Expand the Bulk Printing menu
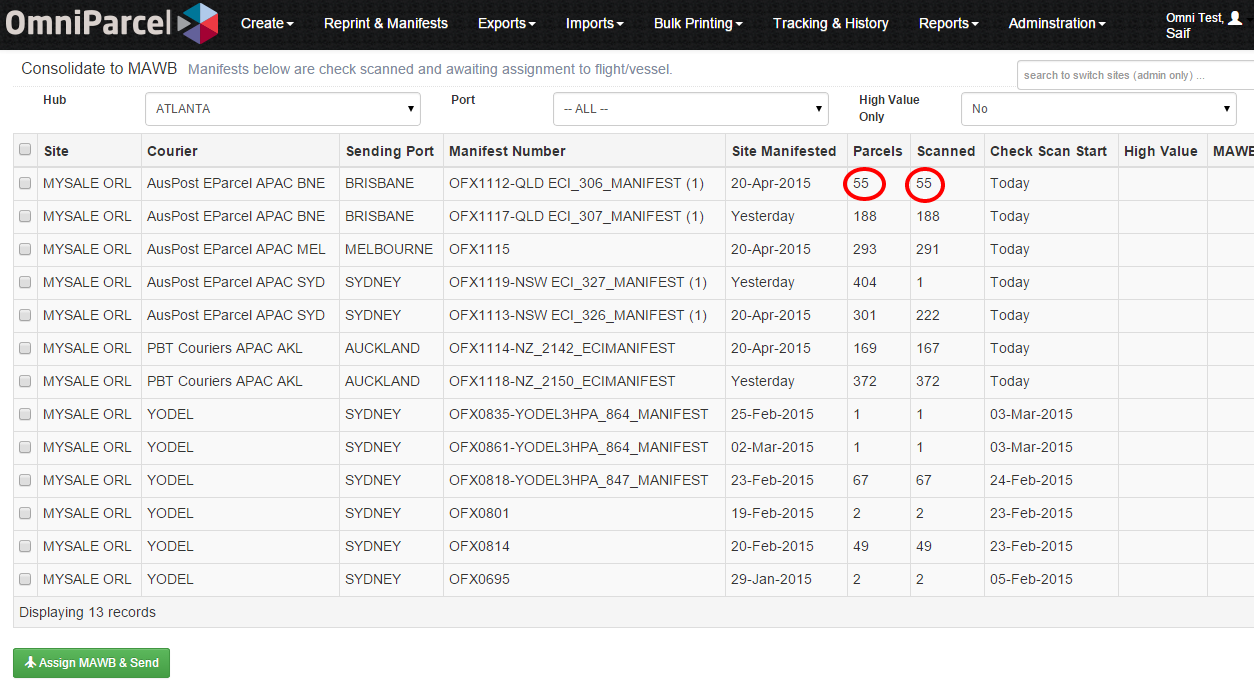Image resolution: width=1254 pixels, height=680 pixels. (698, 23)
